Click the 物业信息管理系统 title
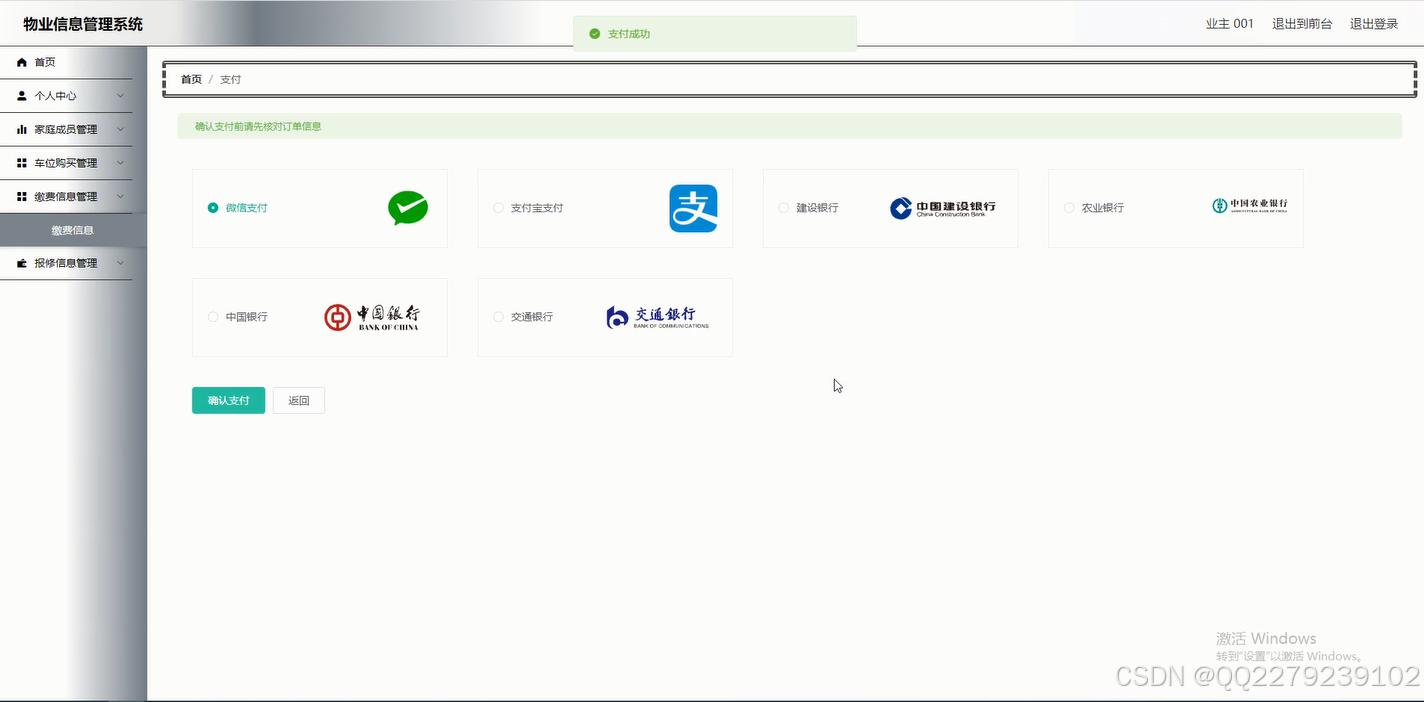Image resolution: width=1424 pixels, height=702 pixels. 83,24
